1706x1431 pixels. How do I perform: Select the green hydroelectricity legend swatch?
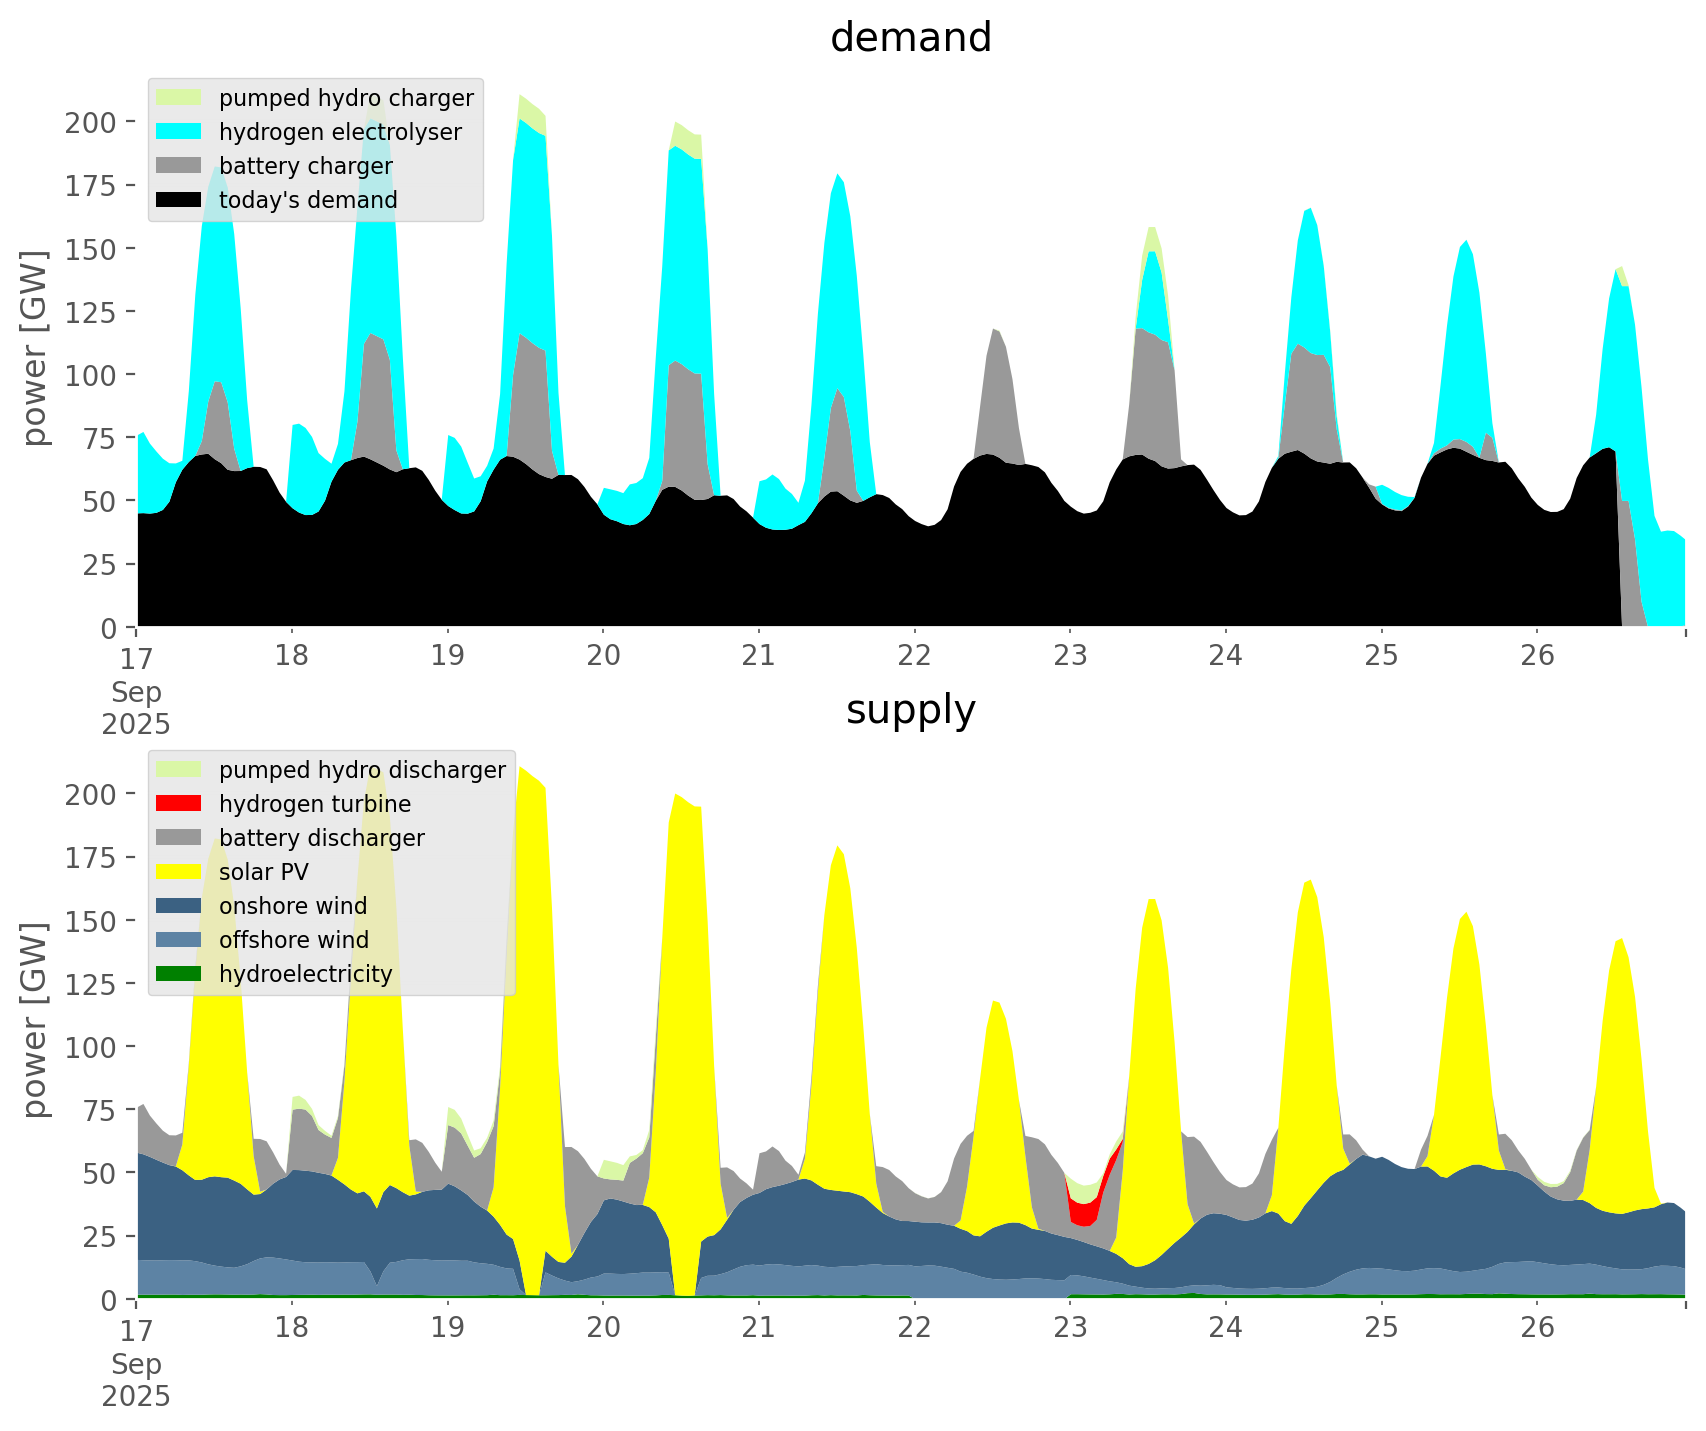point(179,974)
